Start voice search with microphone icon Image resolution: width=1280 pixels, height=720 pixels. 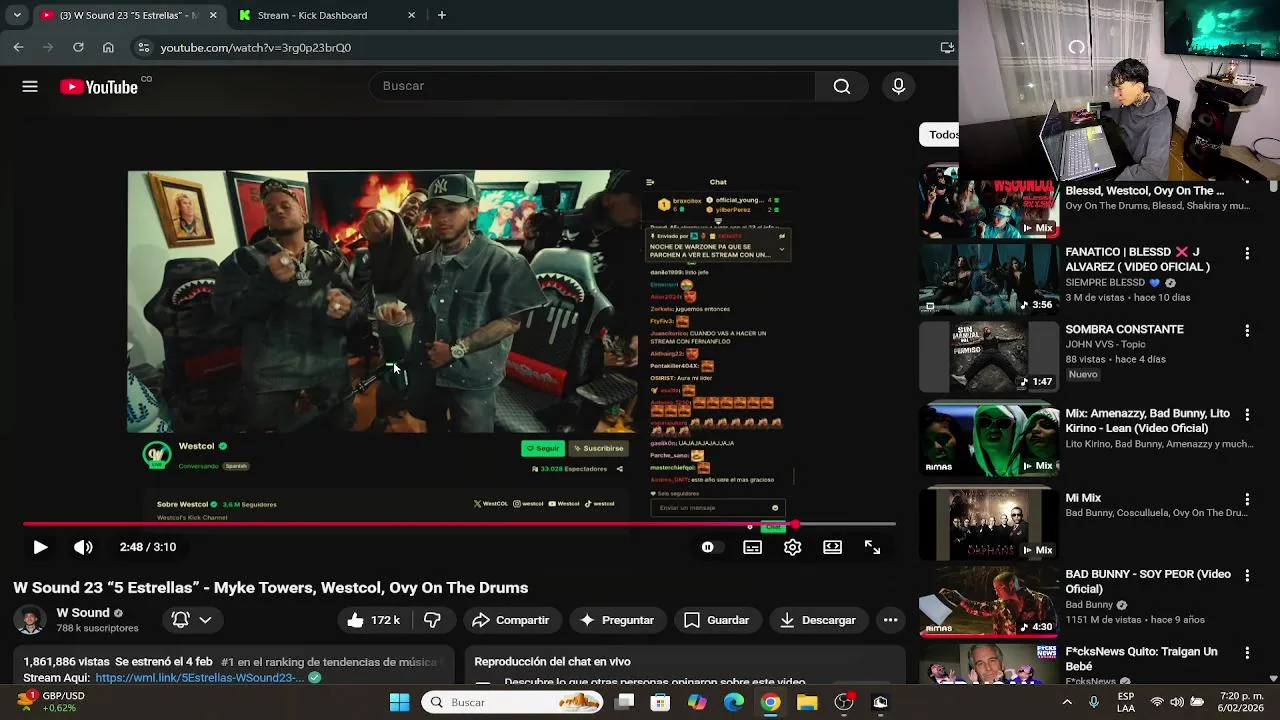click(898, 86)
